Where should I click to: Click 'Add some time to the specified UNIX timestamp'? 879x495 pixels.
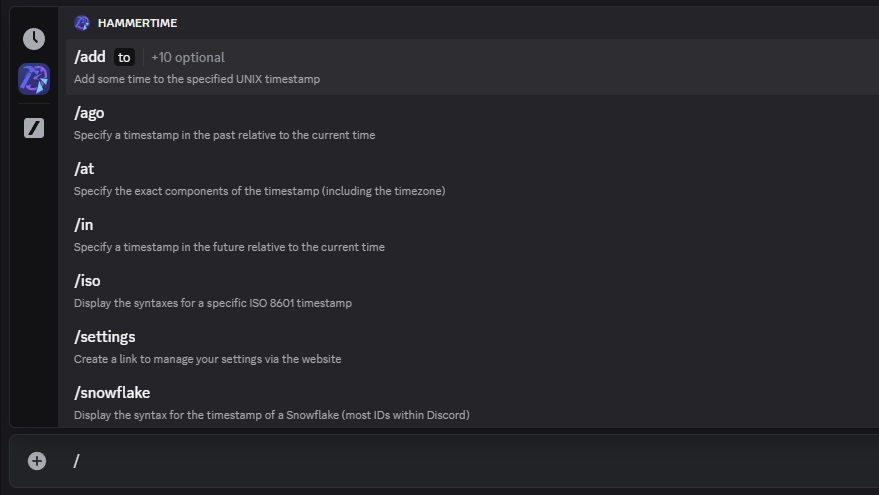197,79
